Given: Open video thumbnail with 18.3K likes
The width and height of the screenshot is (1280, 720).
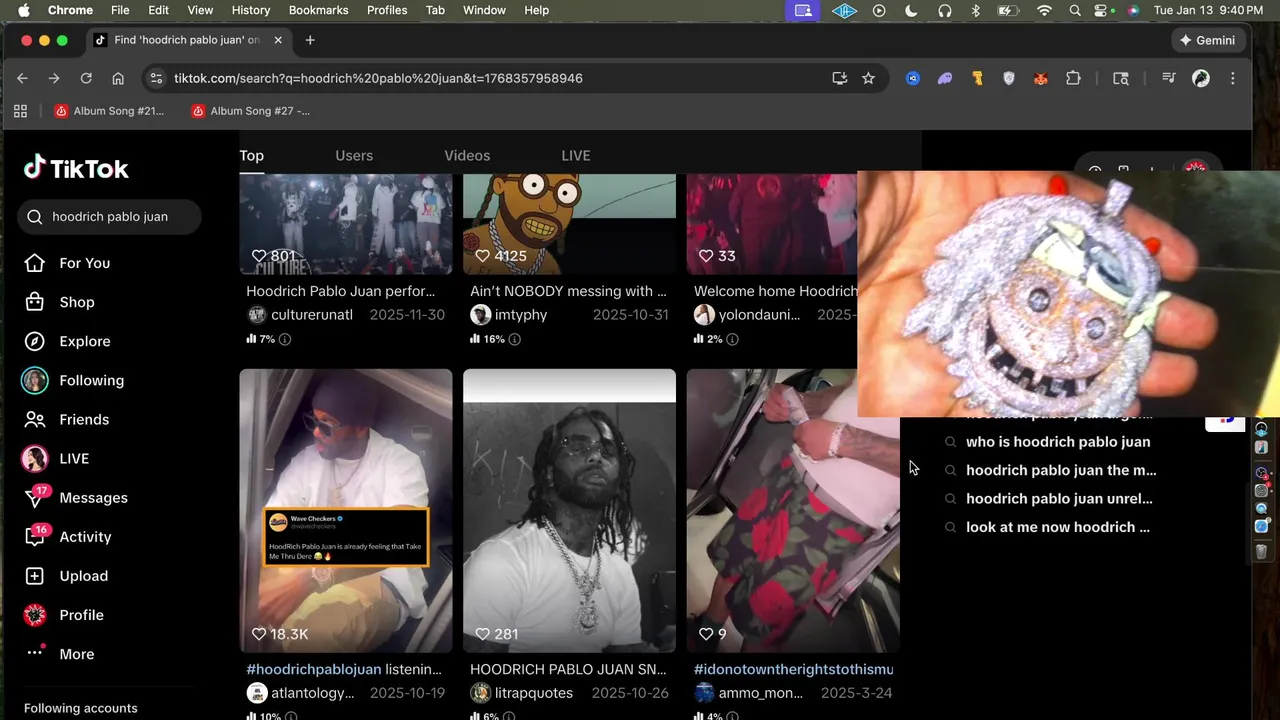Looking at the screenshot, I should click(x=346, y=511).
